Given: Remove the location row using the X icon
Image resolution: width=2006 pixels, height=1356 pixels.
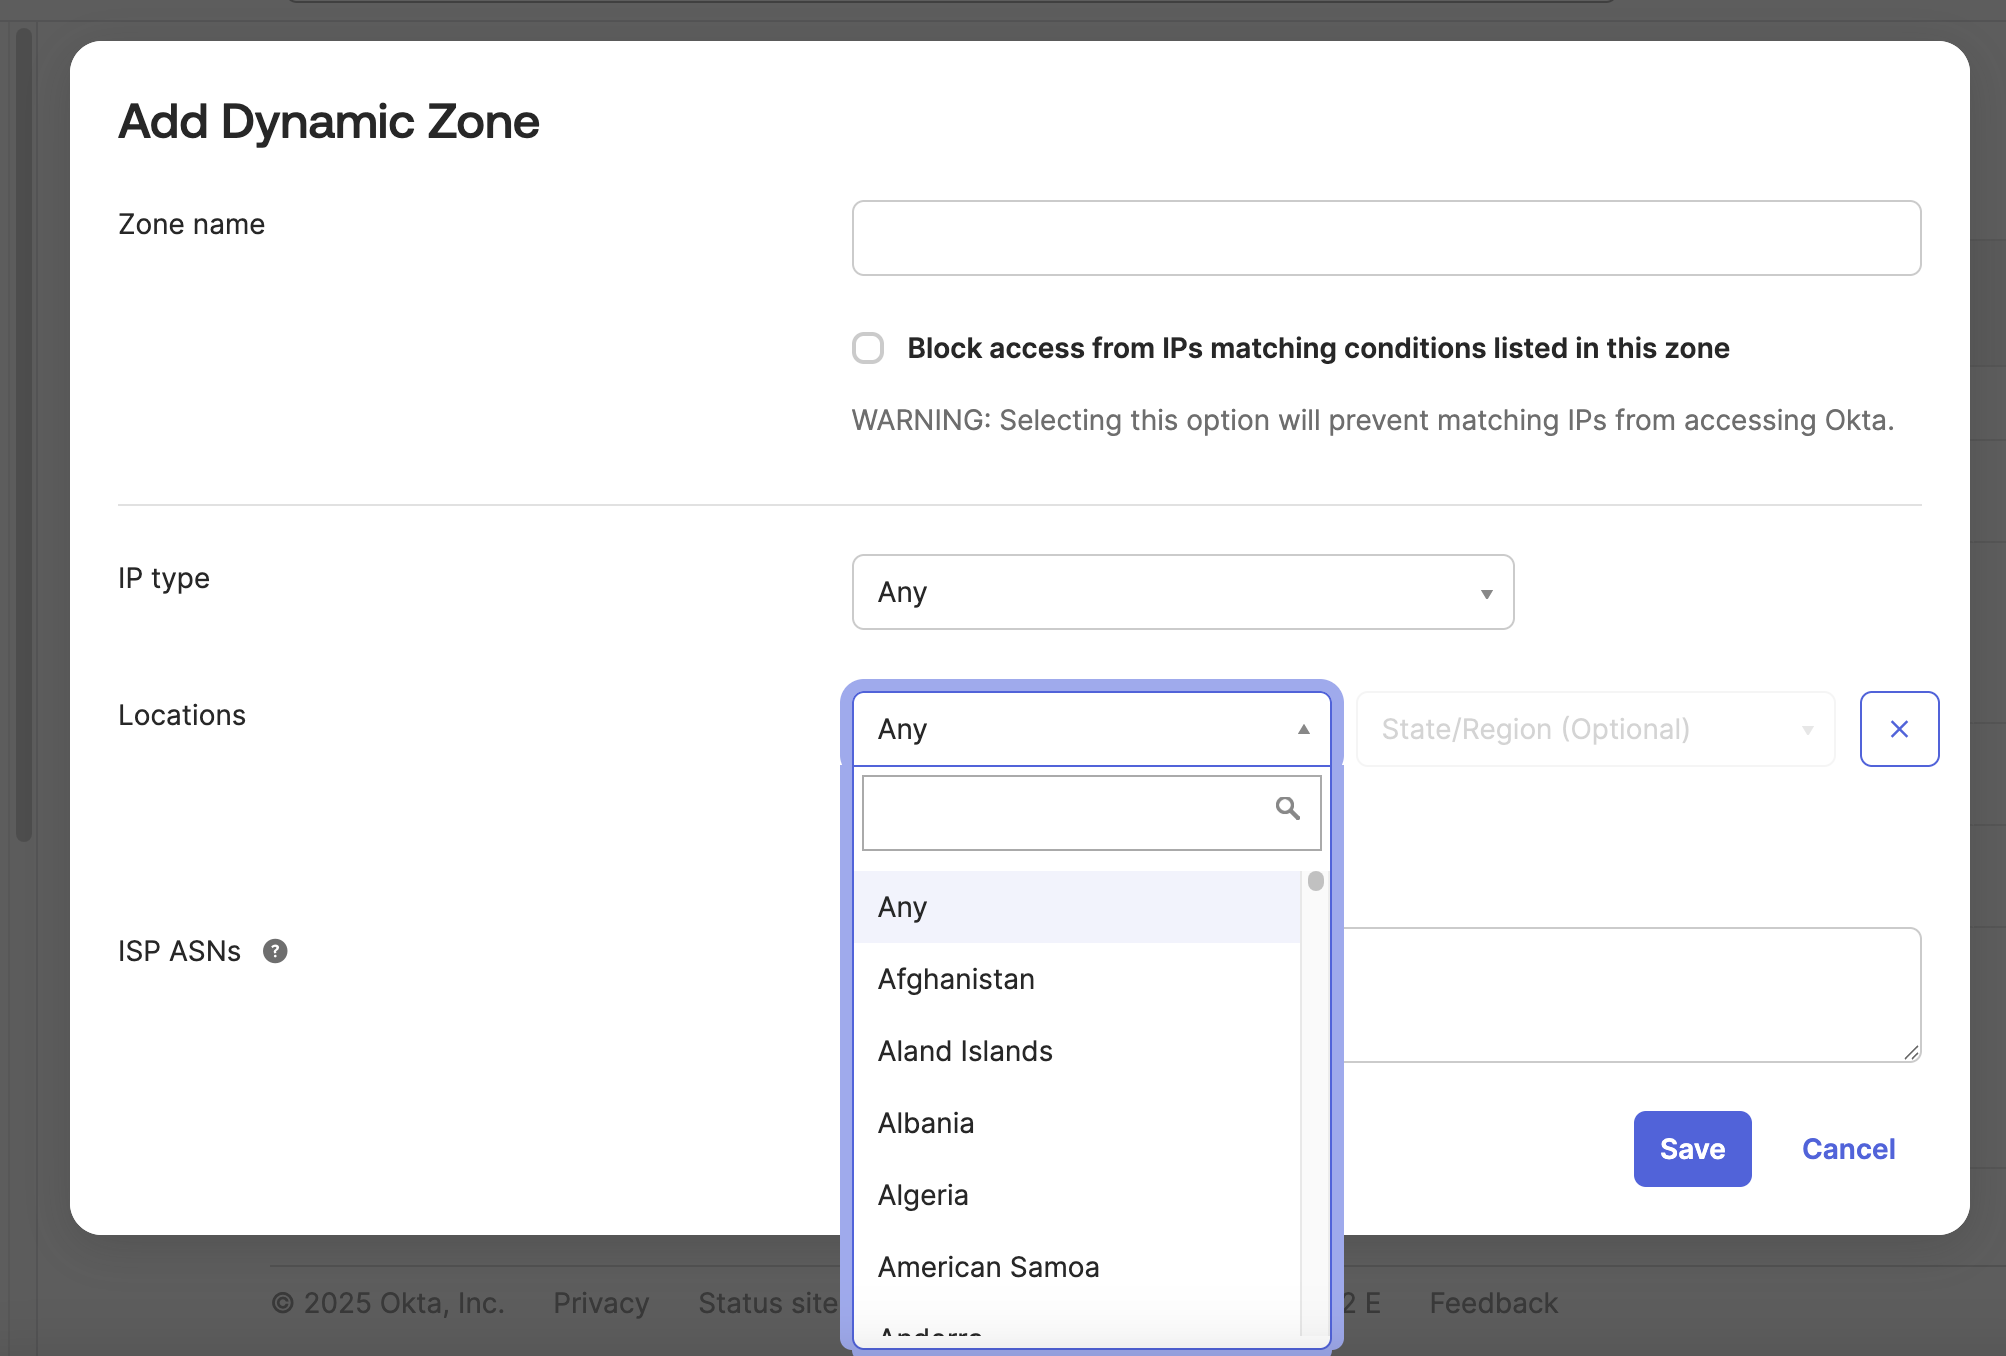Looking at the screenshot, I should (x=1898, y=729).
